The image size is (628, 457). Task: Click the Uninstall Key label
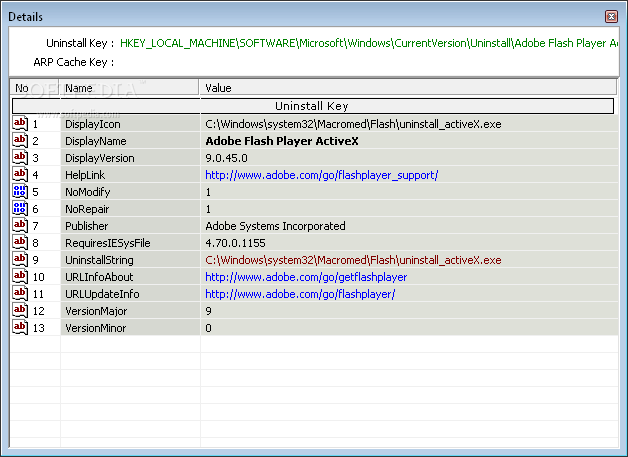[80, 43]
